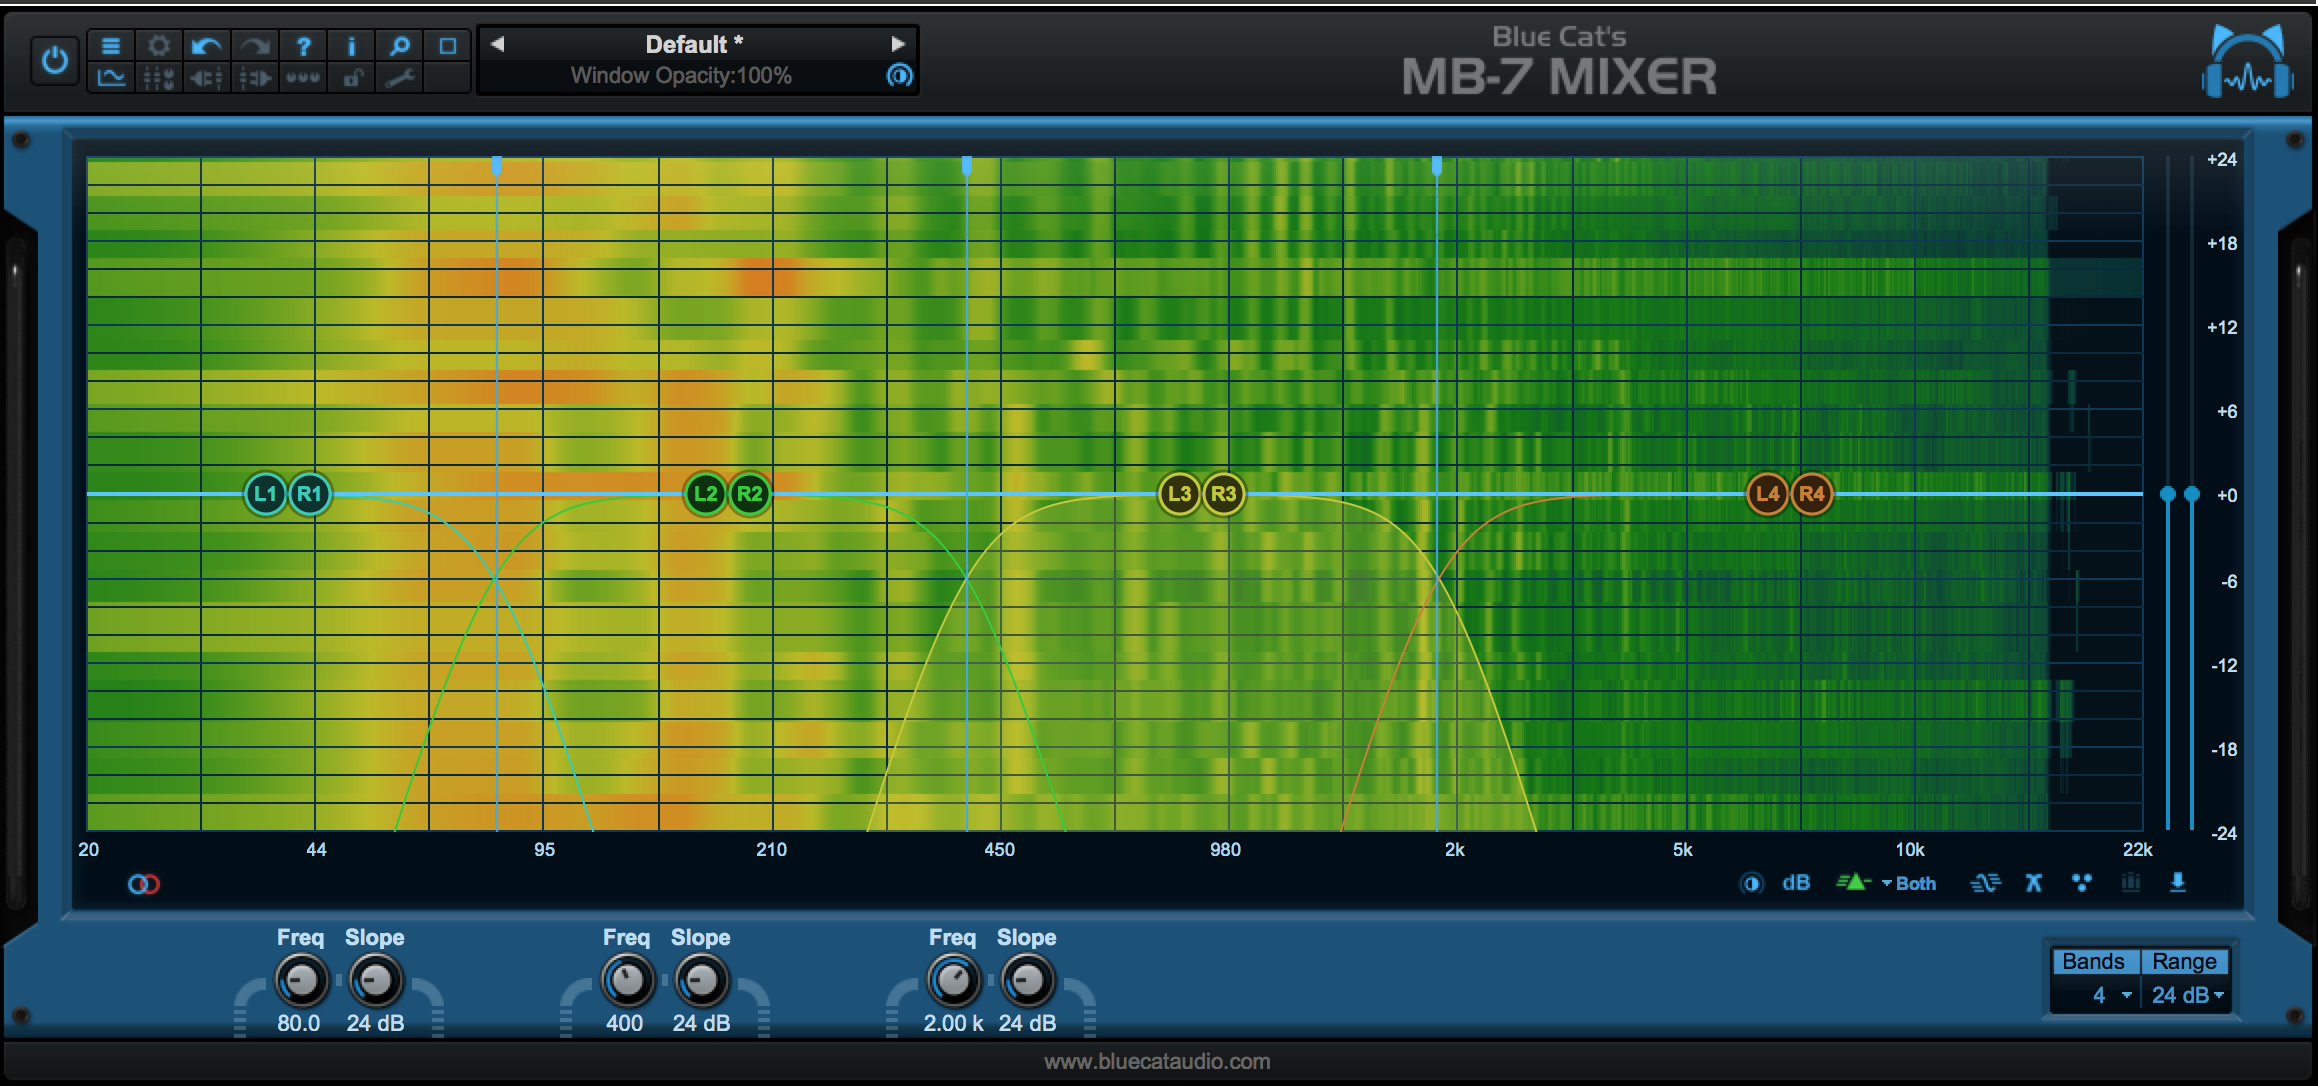The width and height of the screenshot is (2318, 1086).
Task: Toggle the window opacity icon in preset bar
Action: 899,75
